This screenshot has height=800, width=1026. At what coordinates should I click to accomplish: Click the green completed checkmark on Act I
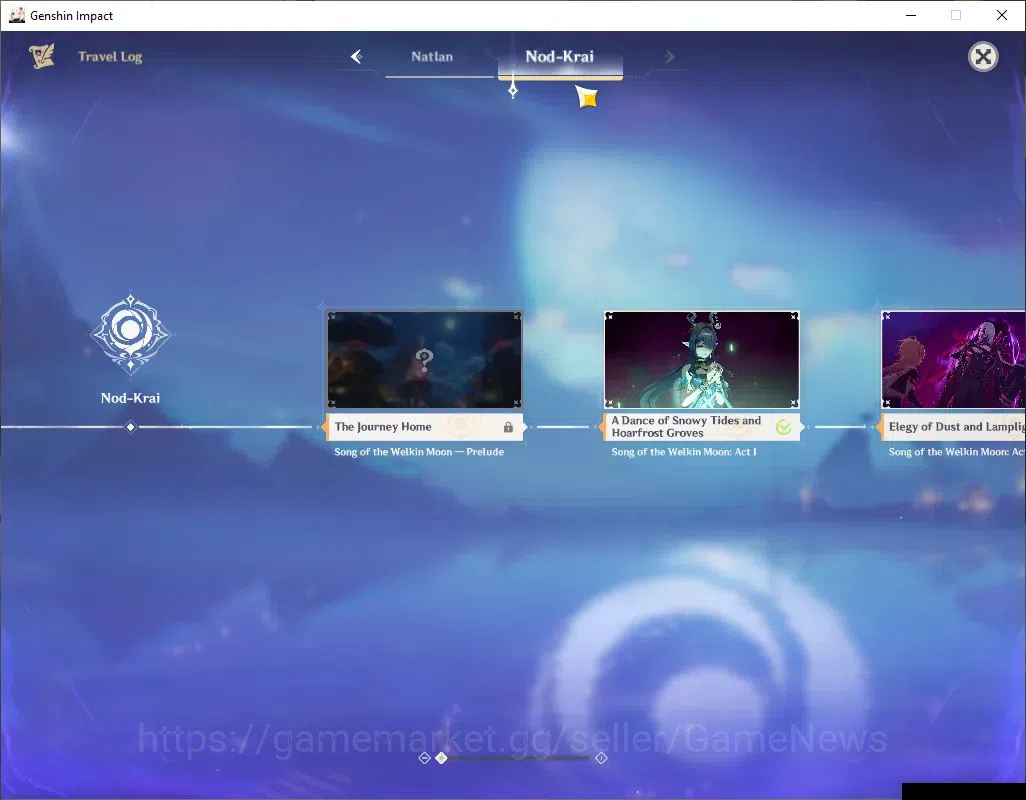pos(783,427)
